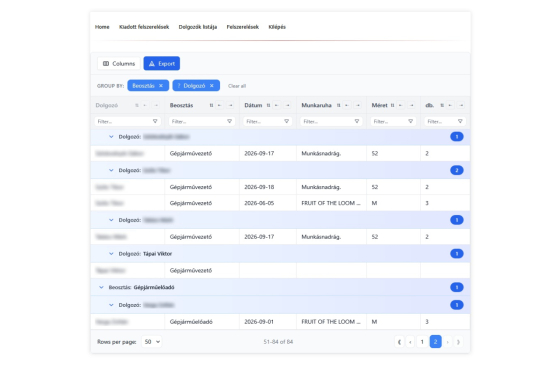Move the Méret column right with arrow icon
560x368 pixels.
(x=411, y=105)
